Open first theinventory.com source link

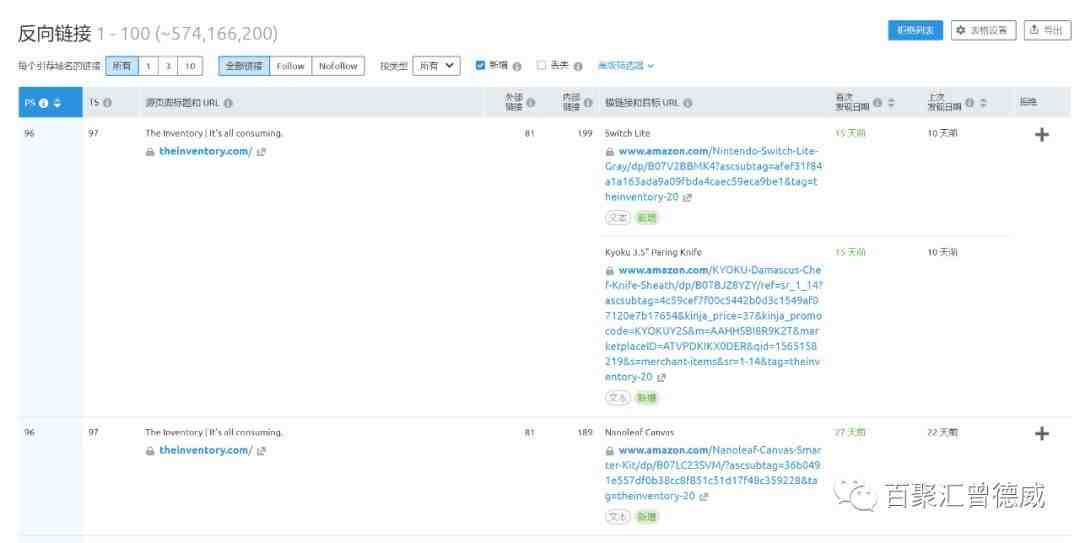[205, 152]
